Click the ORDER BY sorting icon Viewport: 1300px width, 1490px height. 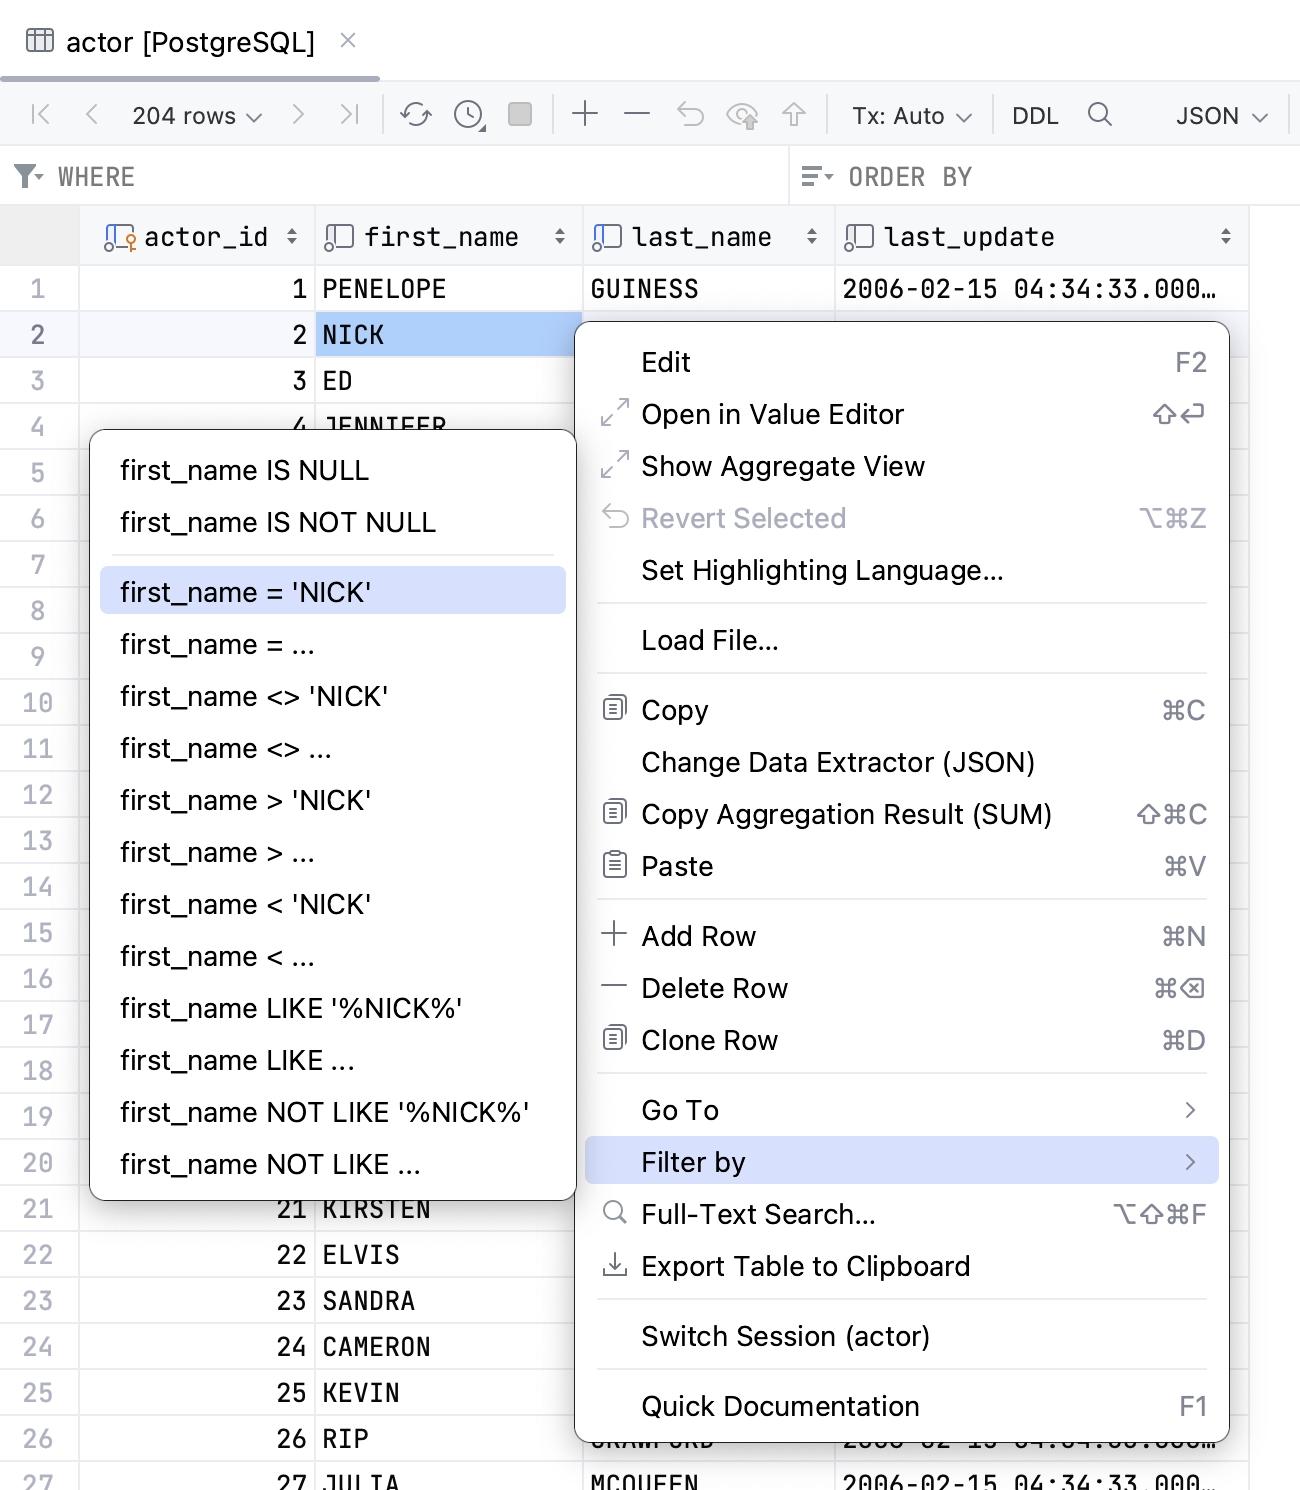click(x=816, y=176)
